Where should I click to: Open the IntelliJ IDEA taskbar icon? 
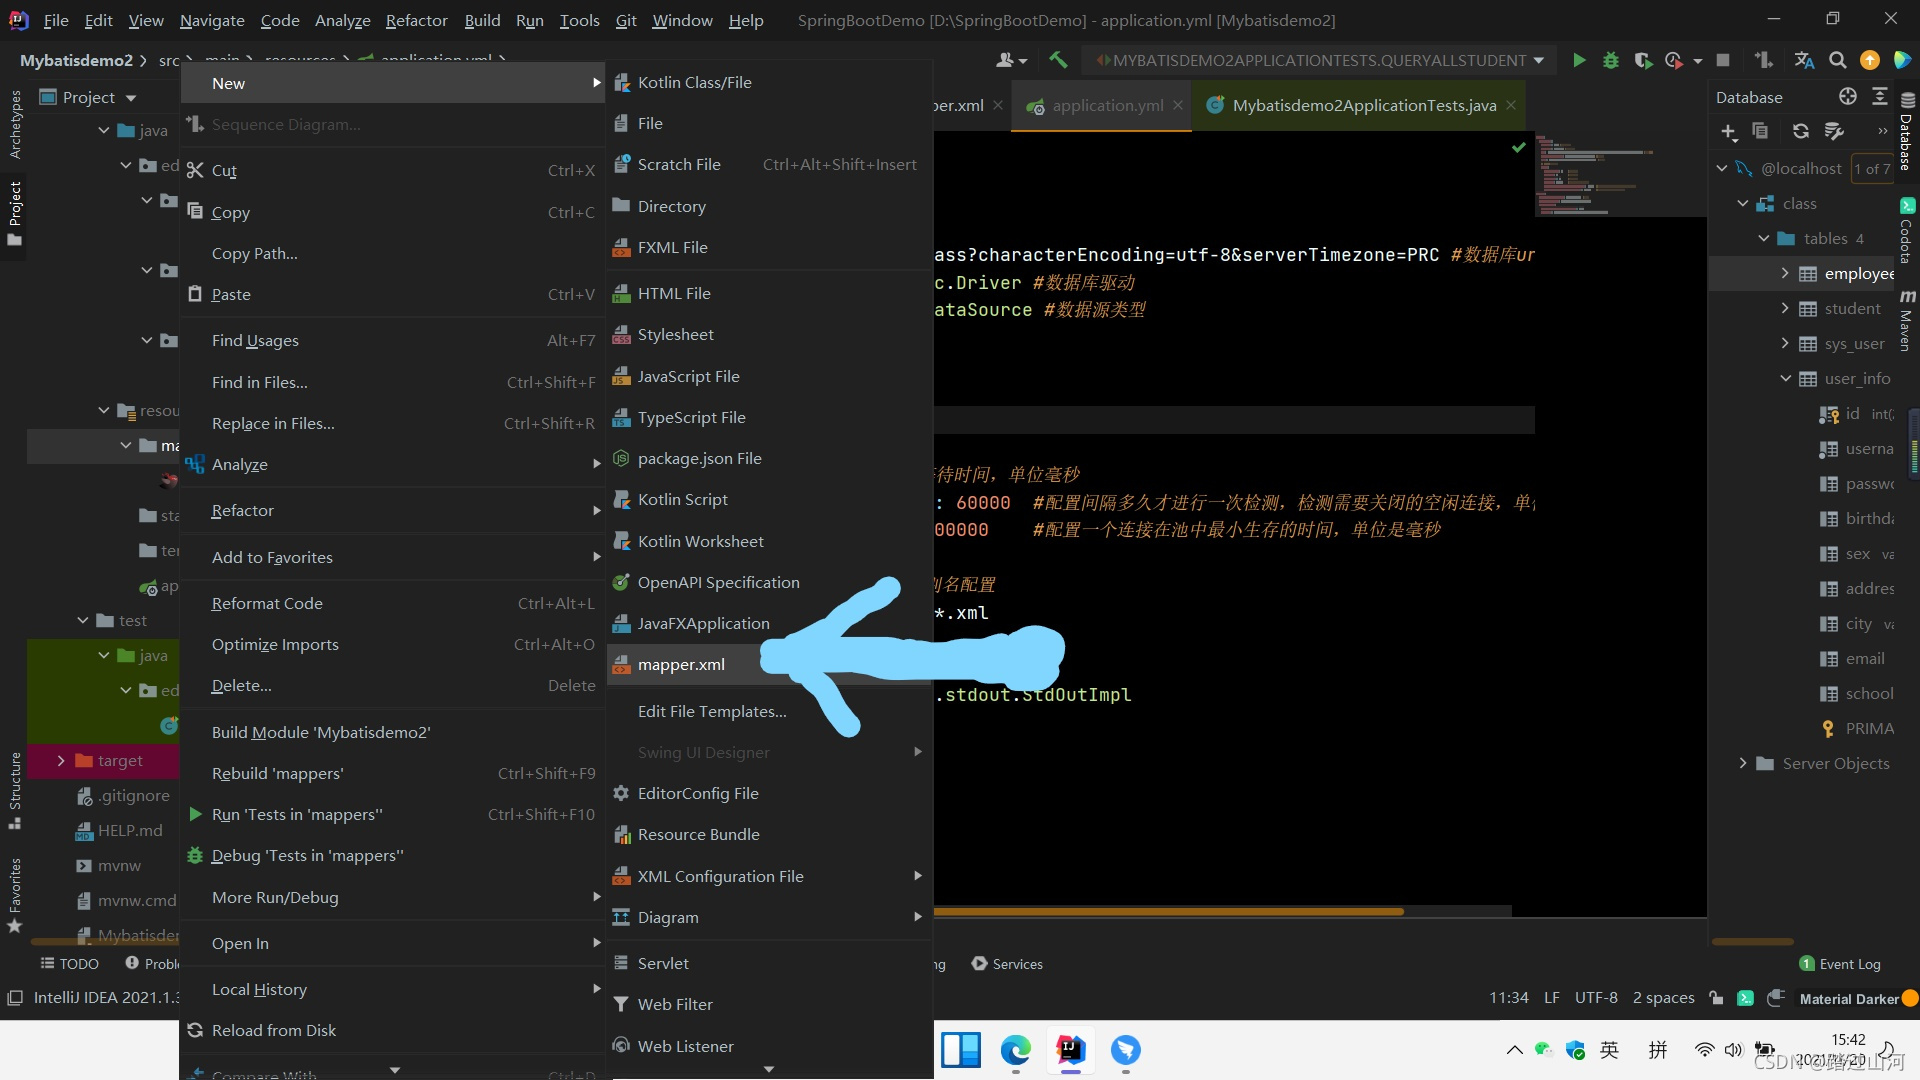[x=1070, y=1049]
